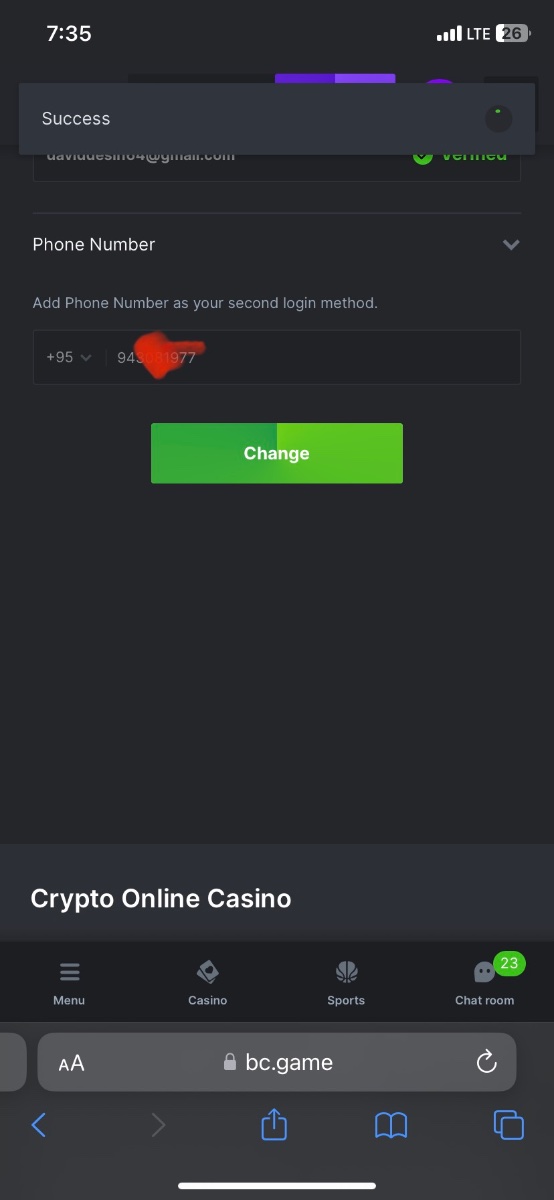Tap the AA reader text button
This screenshot has width=554, height=1200.
pyautogui.click(x=71, y=1063)
